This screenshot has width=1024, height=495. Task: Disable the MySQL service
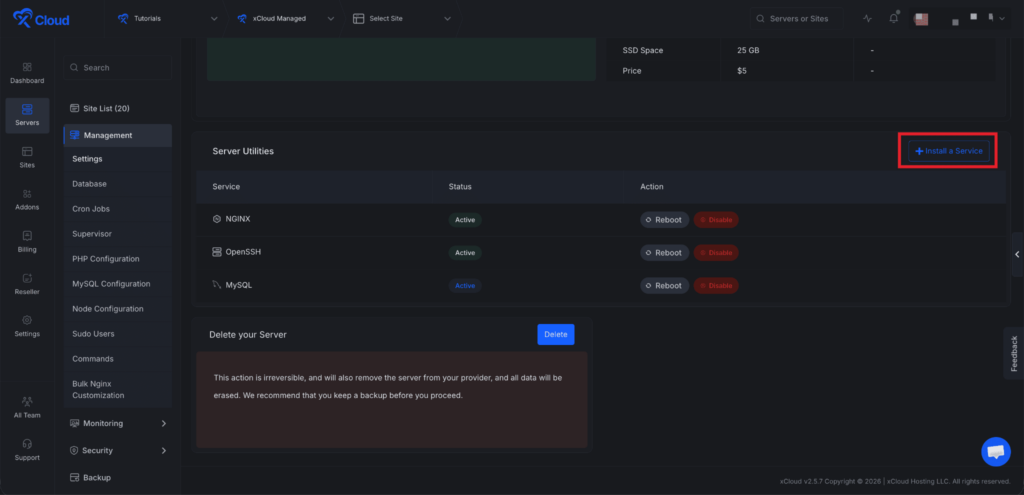(x=716, y=285)
